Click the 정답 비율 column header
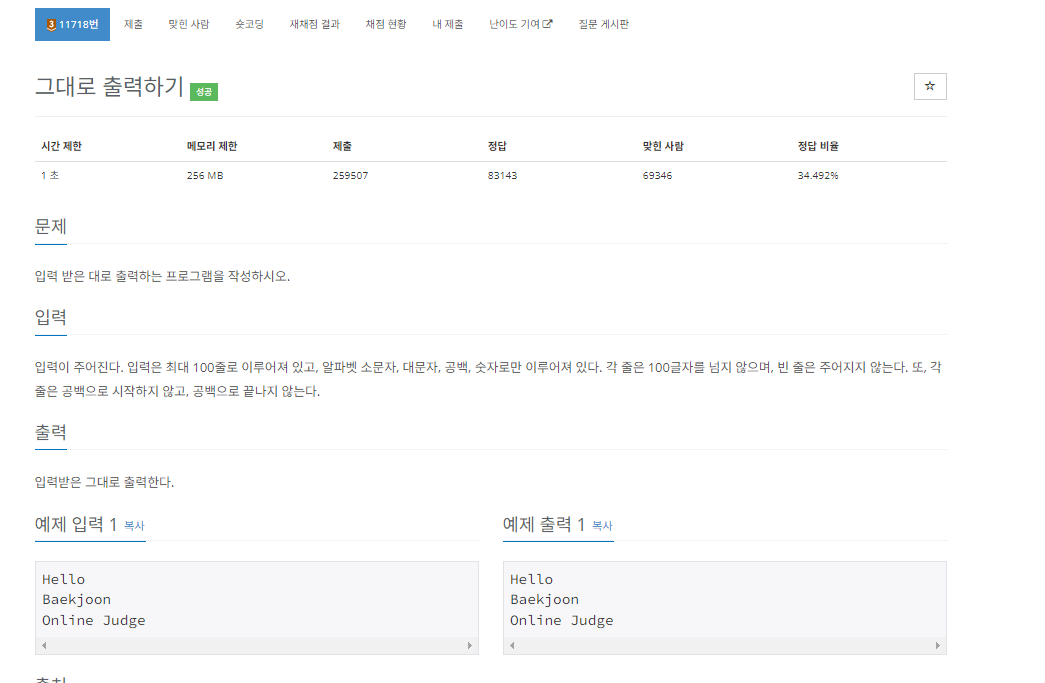1045x683 pixels. (818, 146)
